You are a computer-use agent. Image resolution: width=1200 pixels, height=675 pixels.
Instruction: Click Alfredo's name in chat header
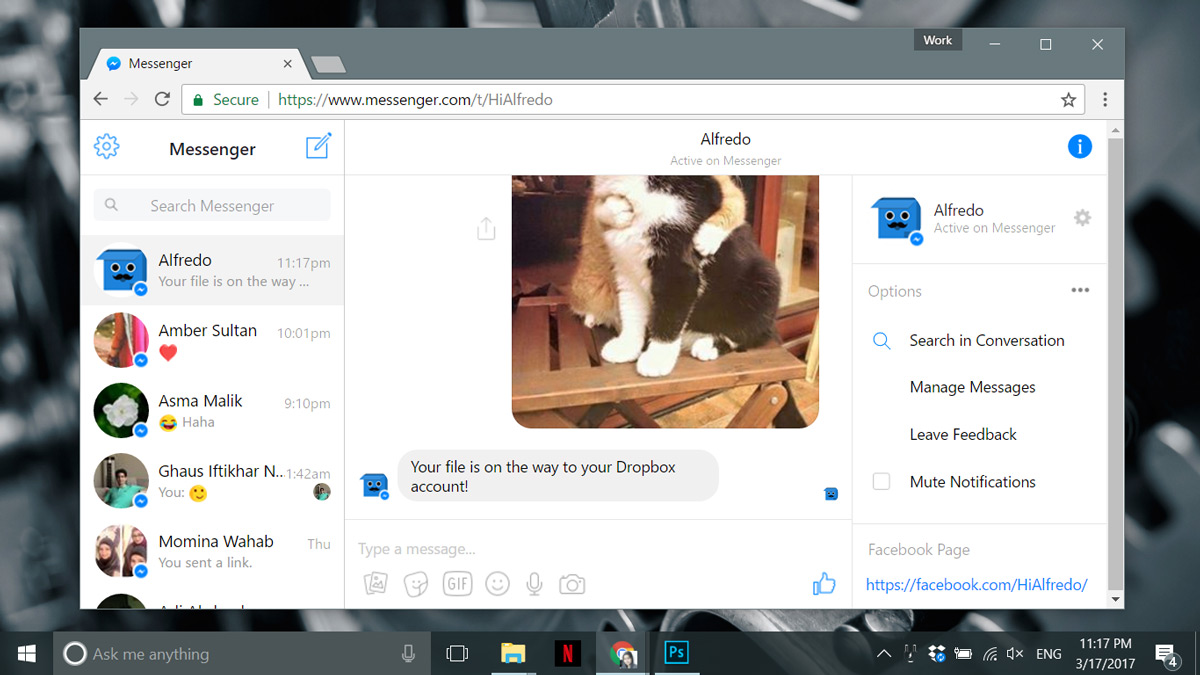[x=725, y=139]
